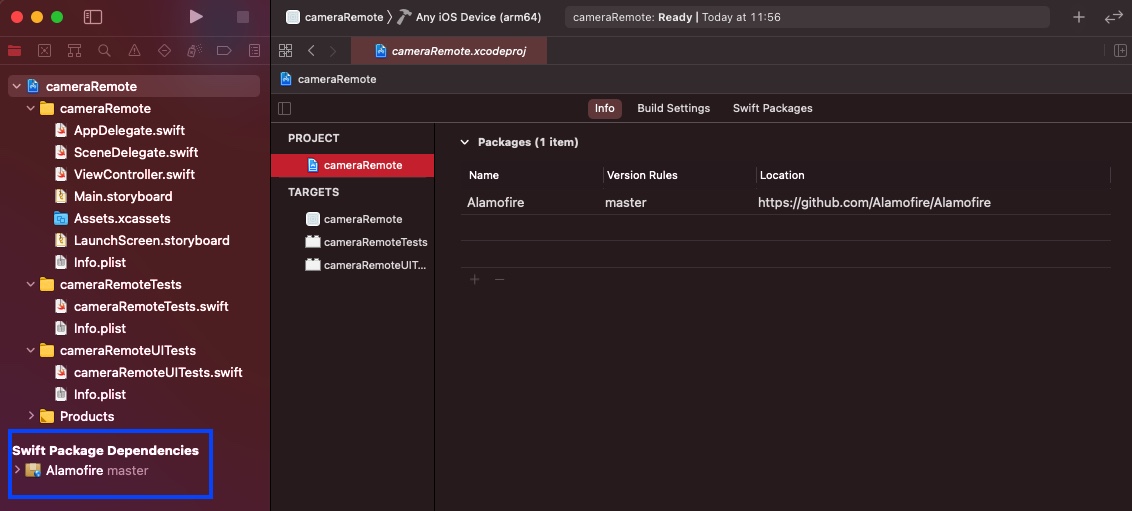Screen dimensions: 1132x511
Task: Toggle the navigator sidebar visibility
Action: [93, 17]
